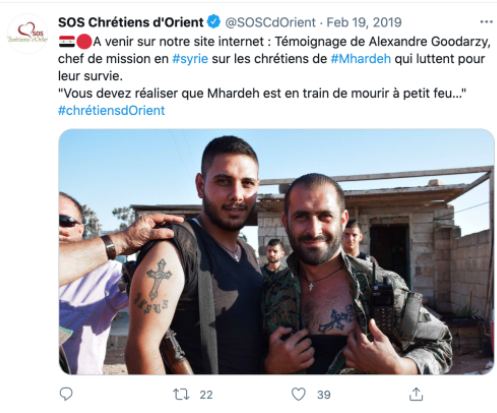Click the @SOSCdOrient handle
The width and height of the screenshot is (497, 413).
[x=270, y=23]
